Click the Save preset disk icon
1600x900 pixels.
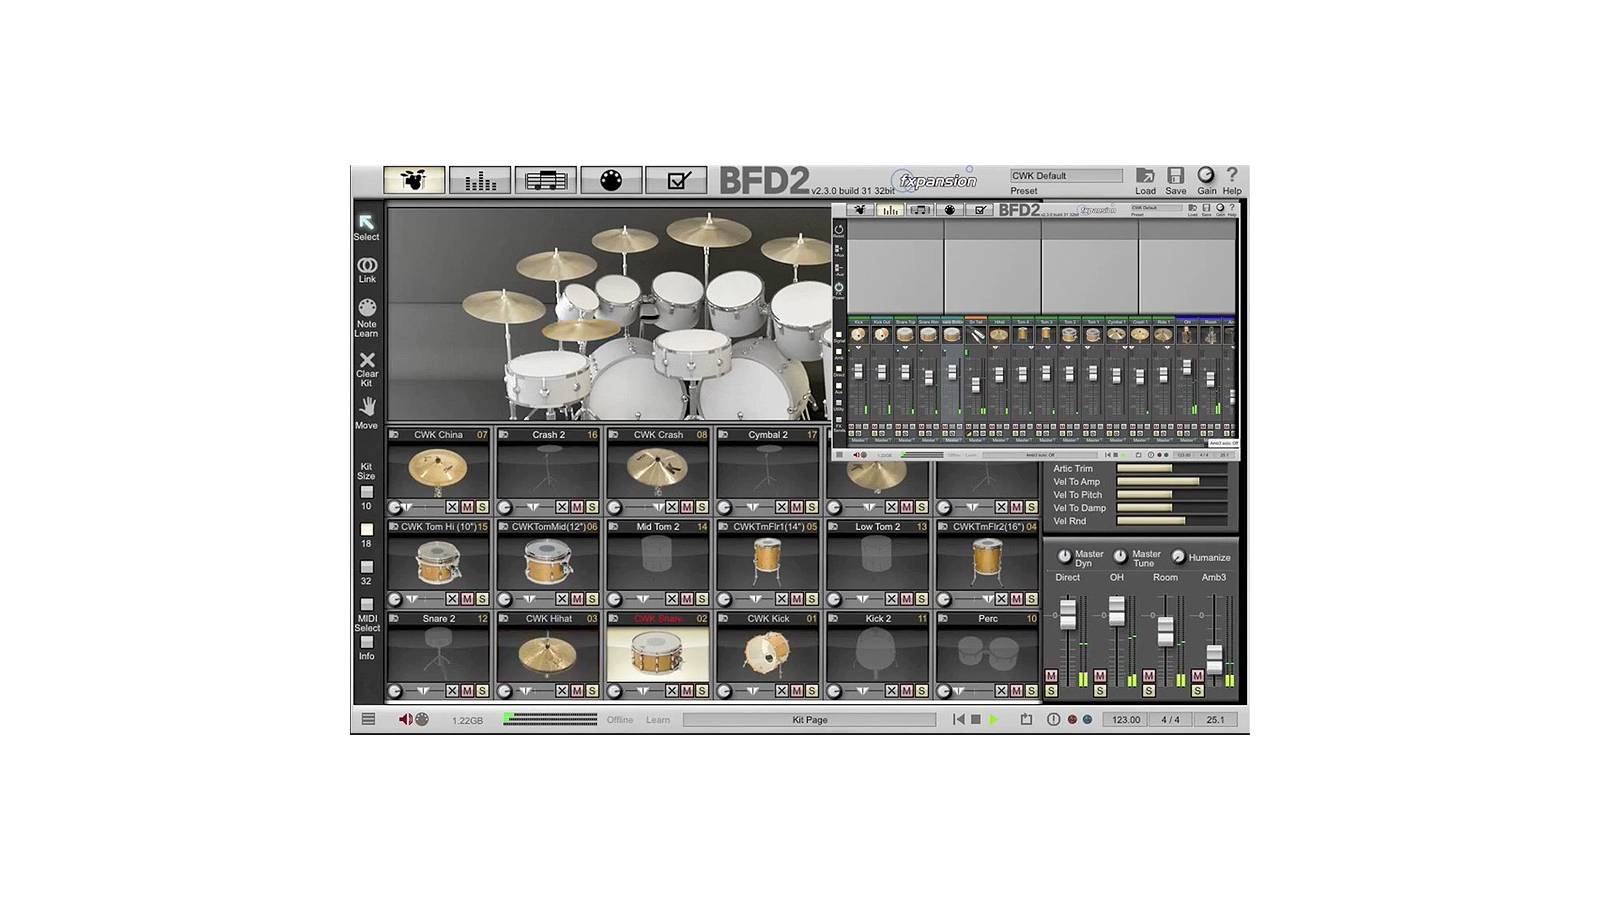point(1176,175)
